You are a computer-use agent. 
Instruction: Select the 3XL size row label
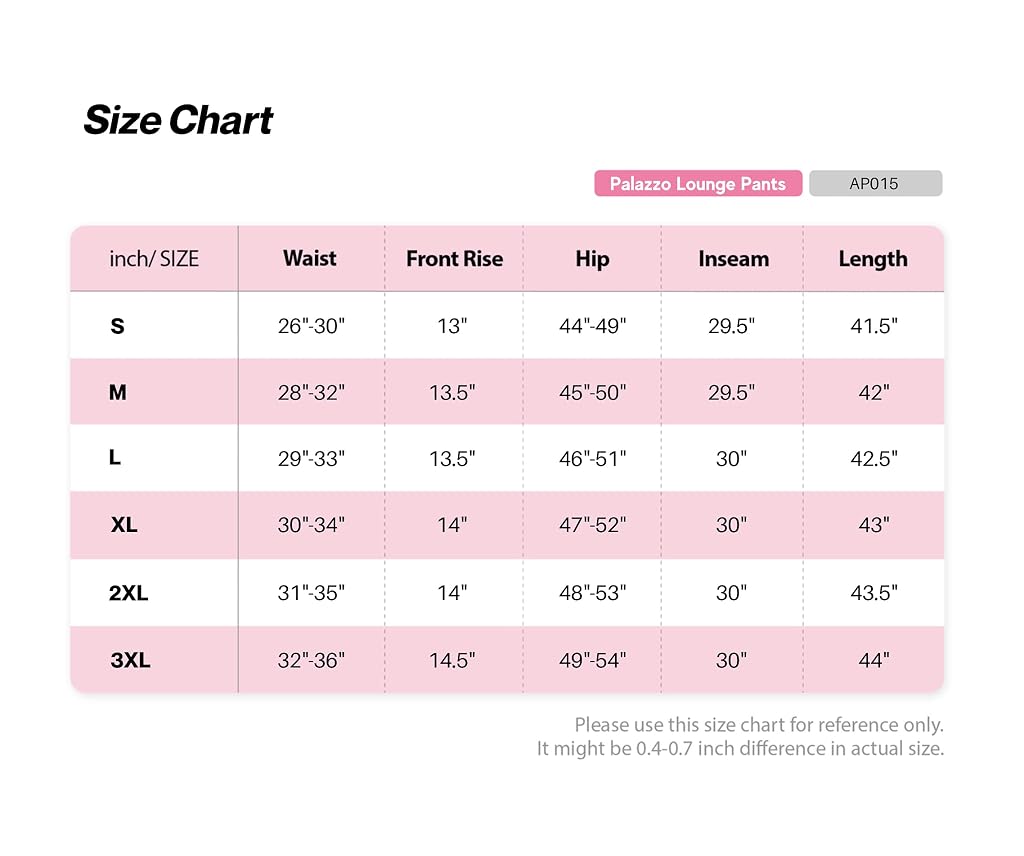tap(130, 660)
